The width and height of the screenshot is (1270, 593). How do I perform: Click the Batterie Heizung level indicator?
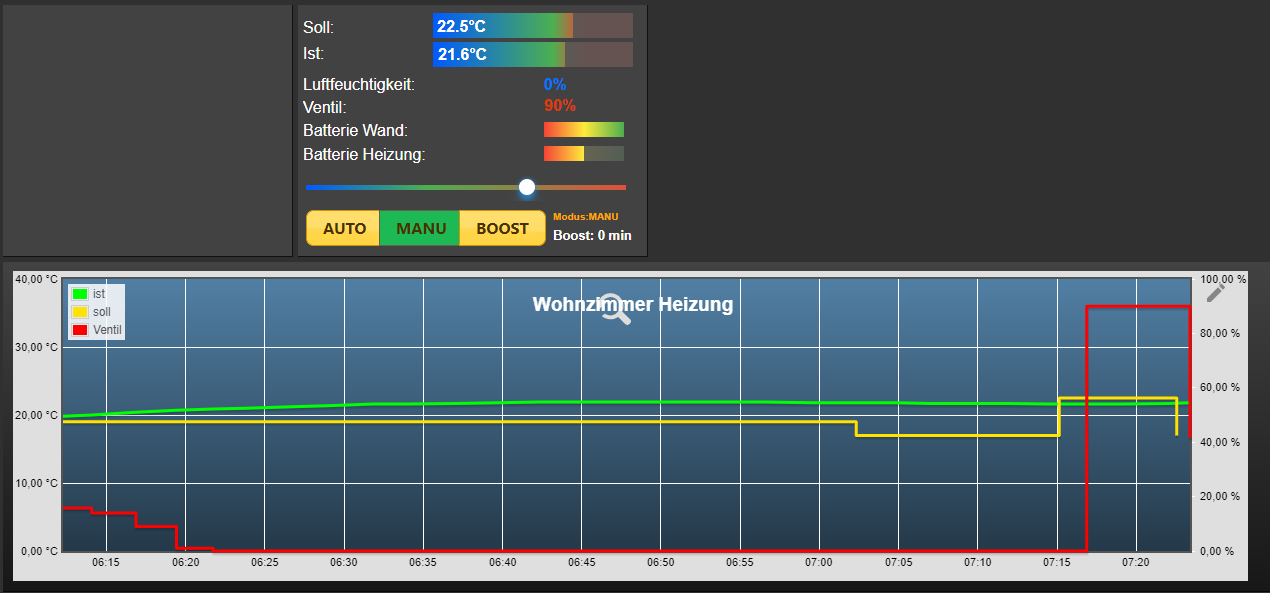[584, 154]
